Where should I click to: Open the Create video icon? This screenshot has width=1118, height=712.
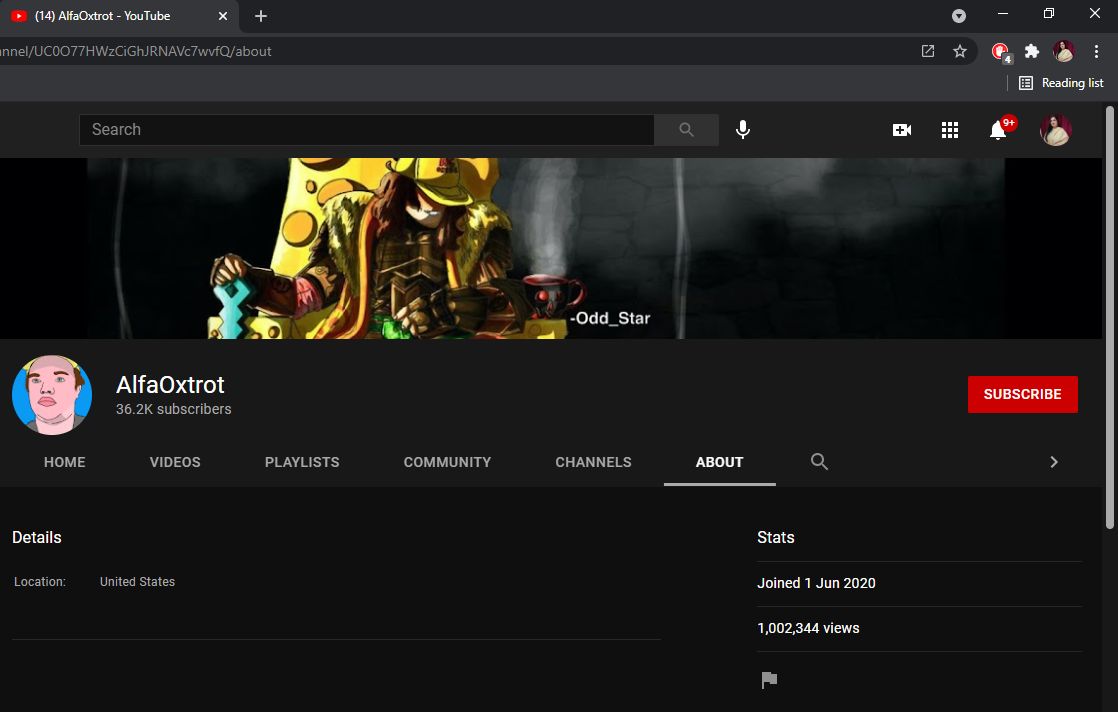[901, 130]
